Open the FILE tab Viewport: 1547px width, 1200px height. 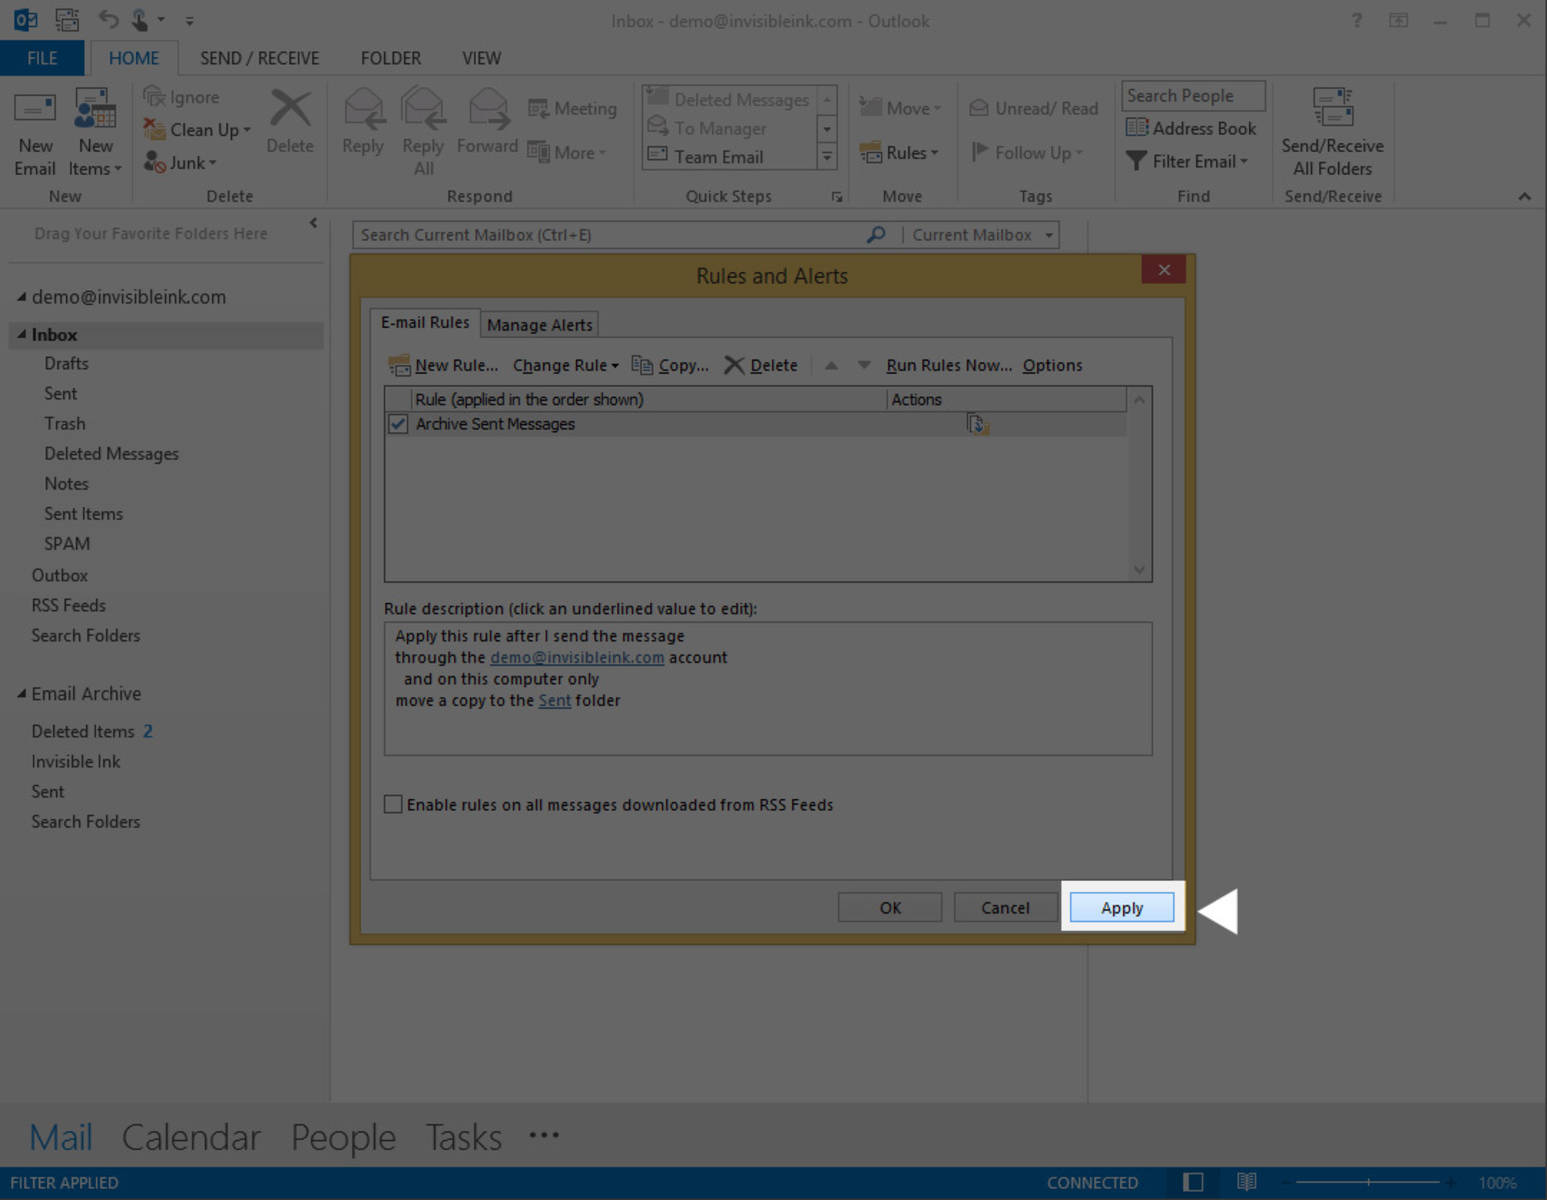(42, 58)
